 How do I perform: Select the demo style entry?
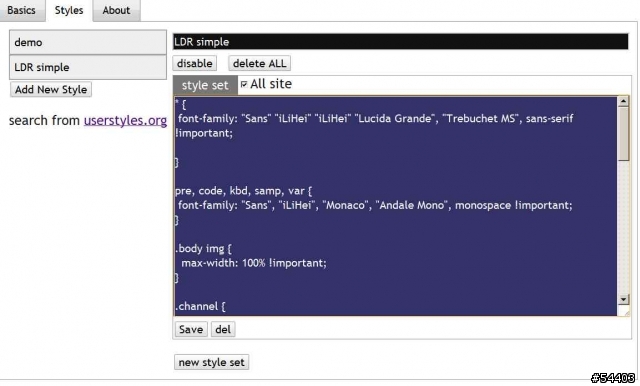click(x=88, y=42)
